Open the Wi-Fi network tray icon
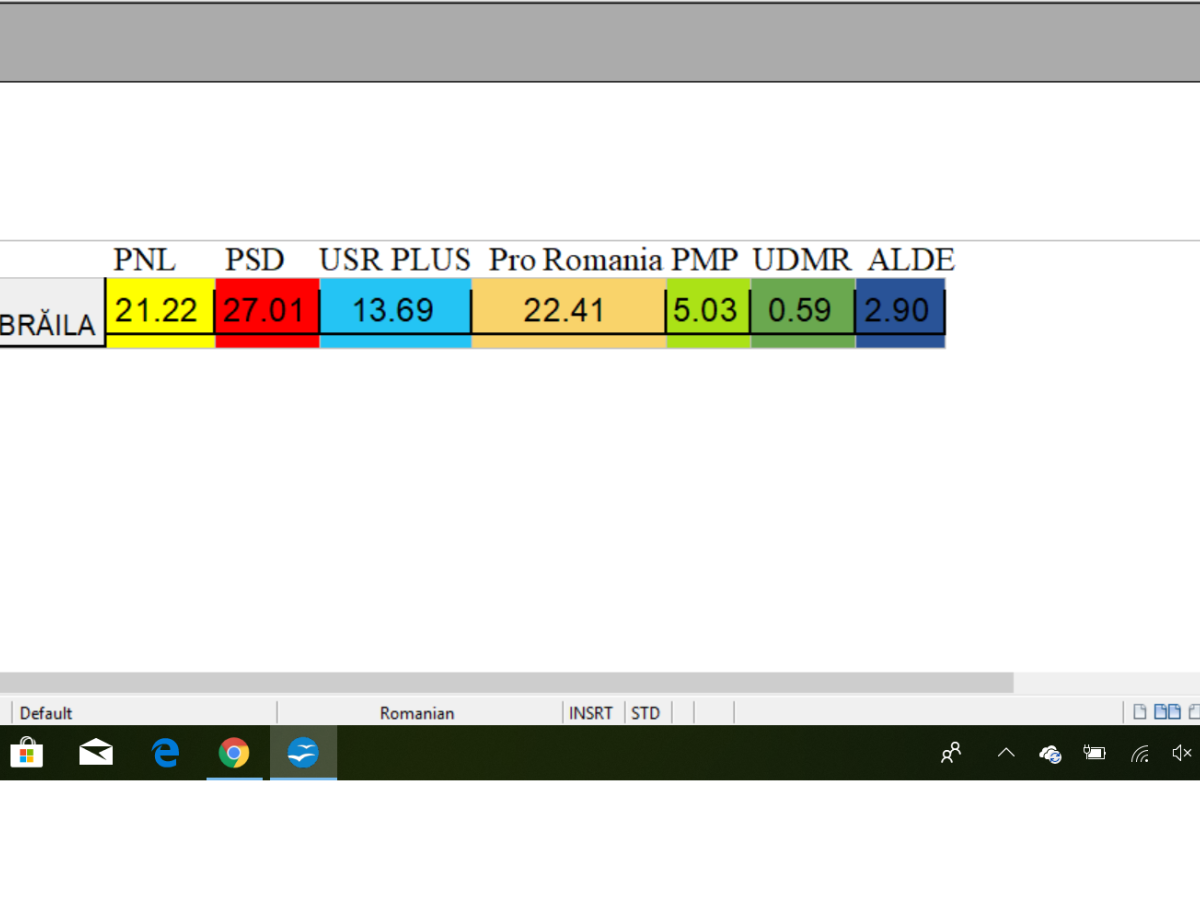Viewport: 1200px width, 900px height. coord(1139,754)
